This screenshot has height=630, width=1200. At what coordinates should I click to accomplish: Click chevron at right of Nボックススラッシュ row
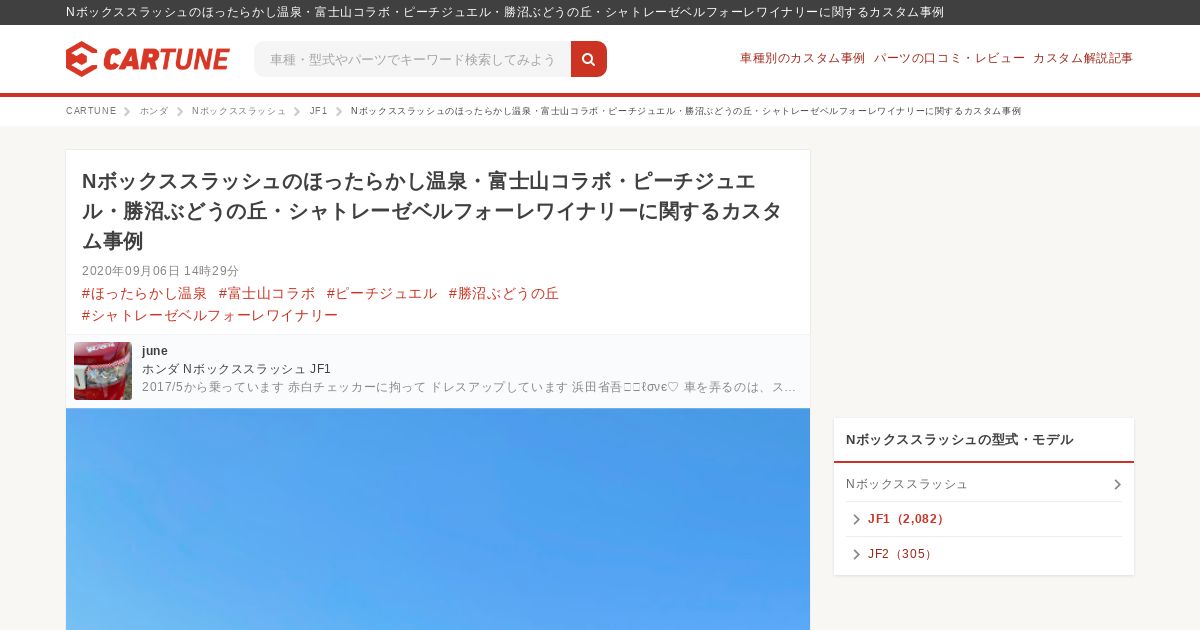(x=1117, y=484)
